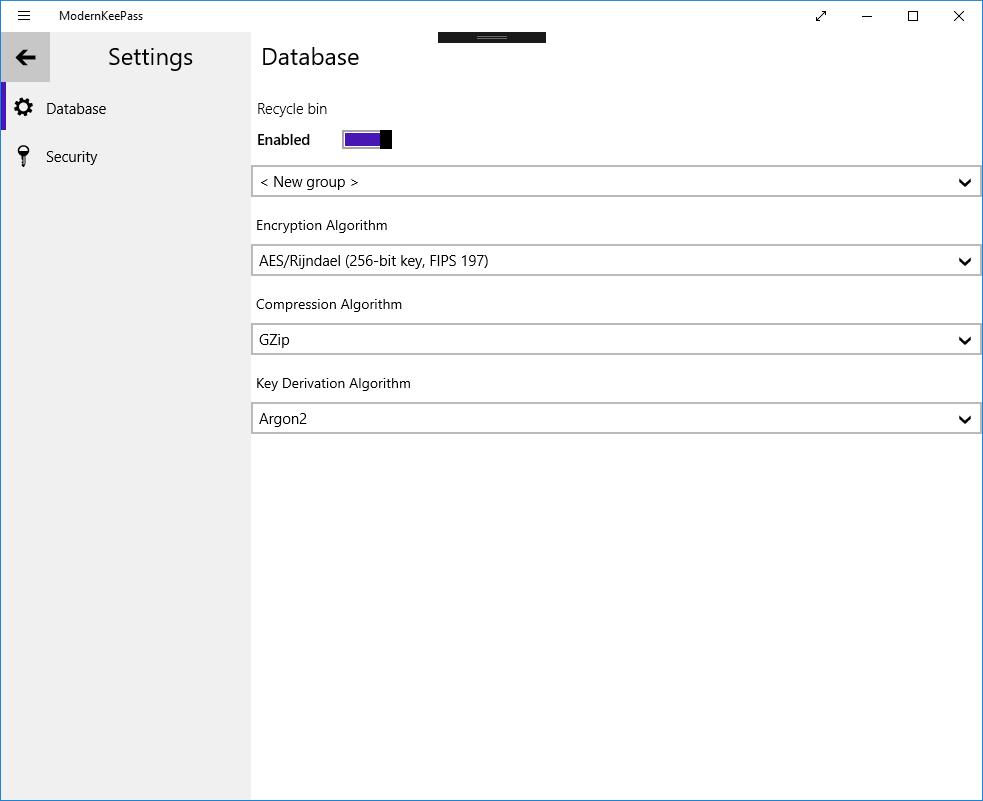
Task: Click the dark handle bar at top center
Action: pyautogui.click(x=492, y=38)
